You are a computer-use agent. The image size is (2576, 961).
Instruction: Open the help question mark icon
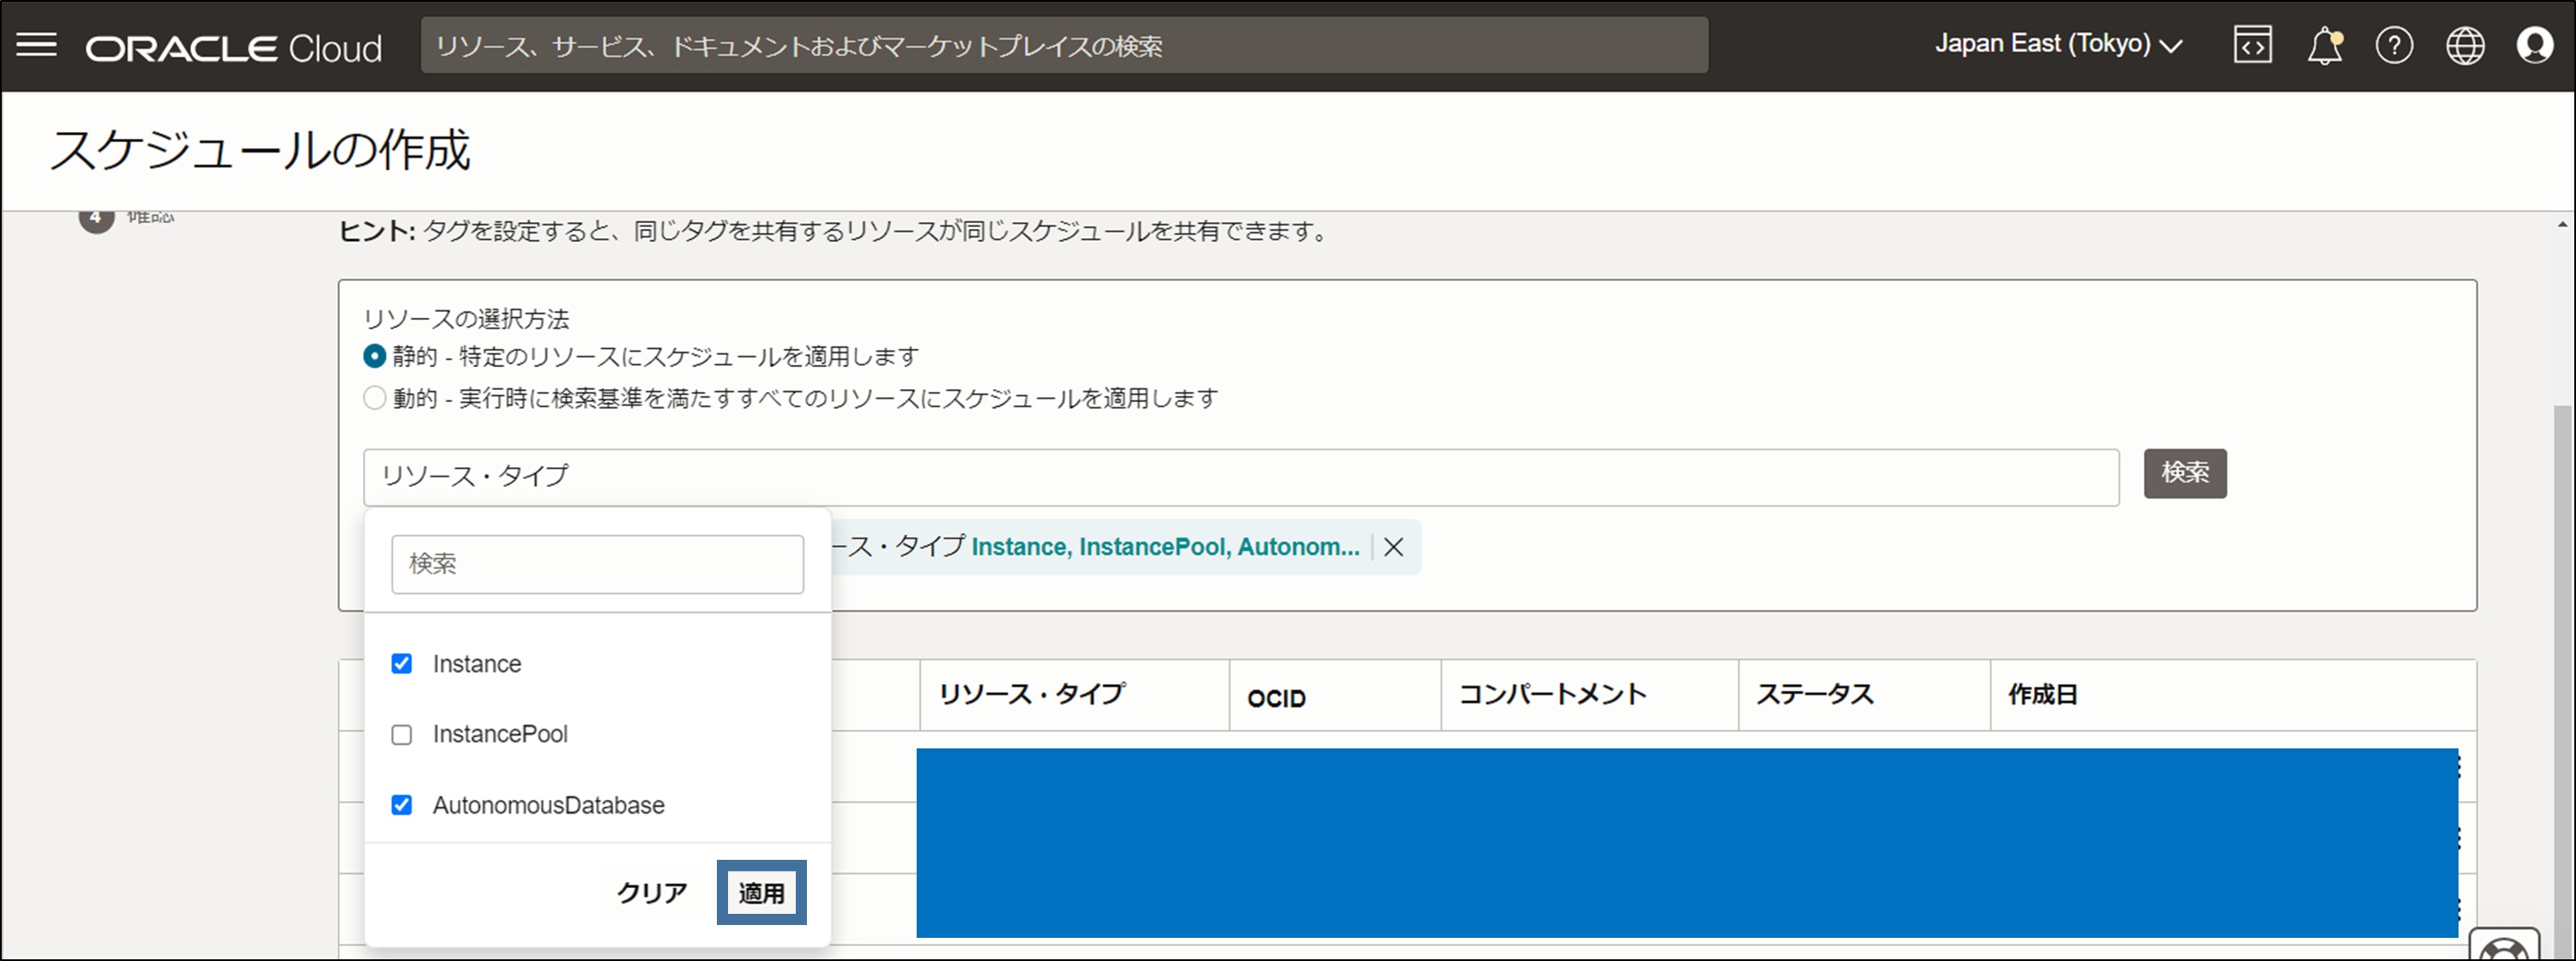tap(2394, 45)
